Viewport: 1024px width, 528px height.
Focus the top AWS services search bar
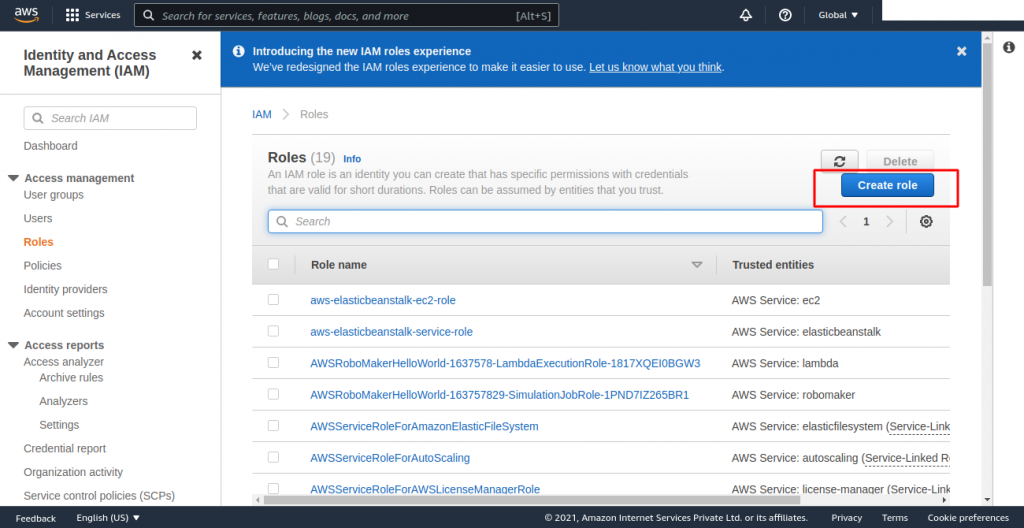(346, 15)
